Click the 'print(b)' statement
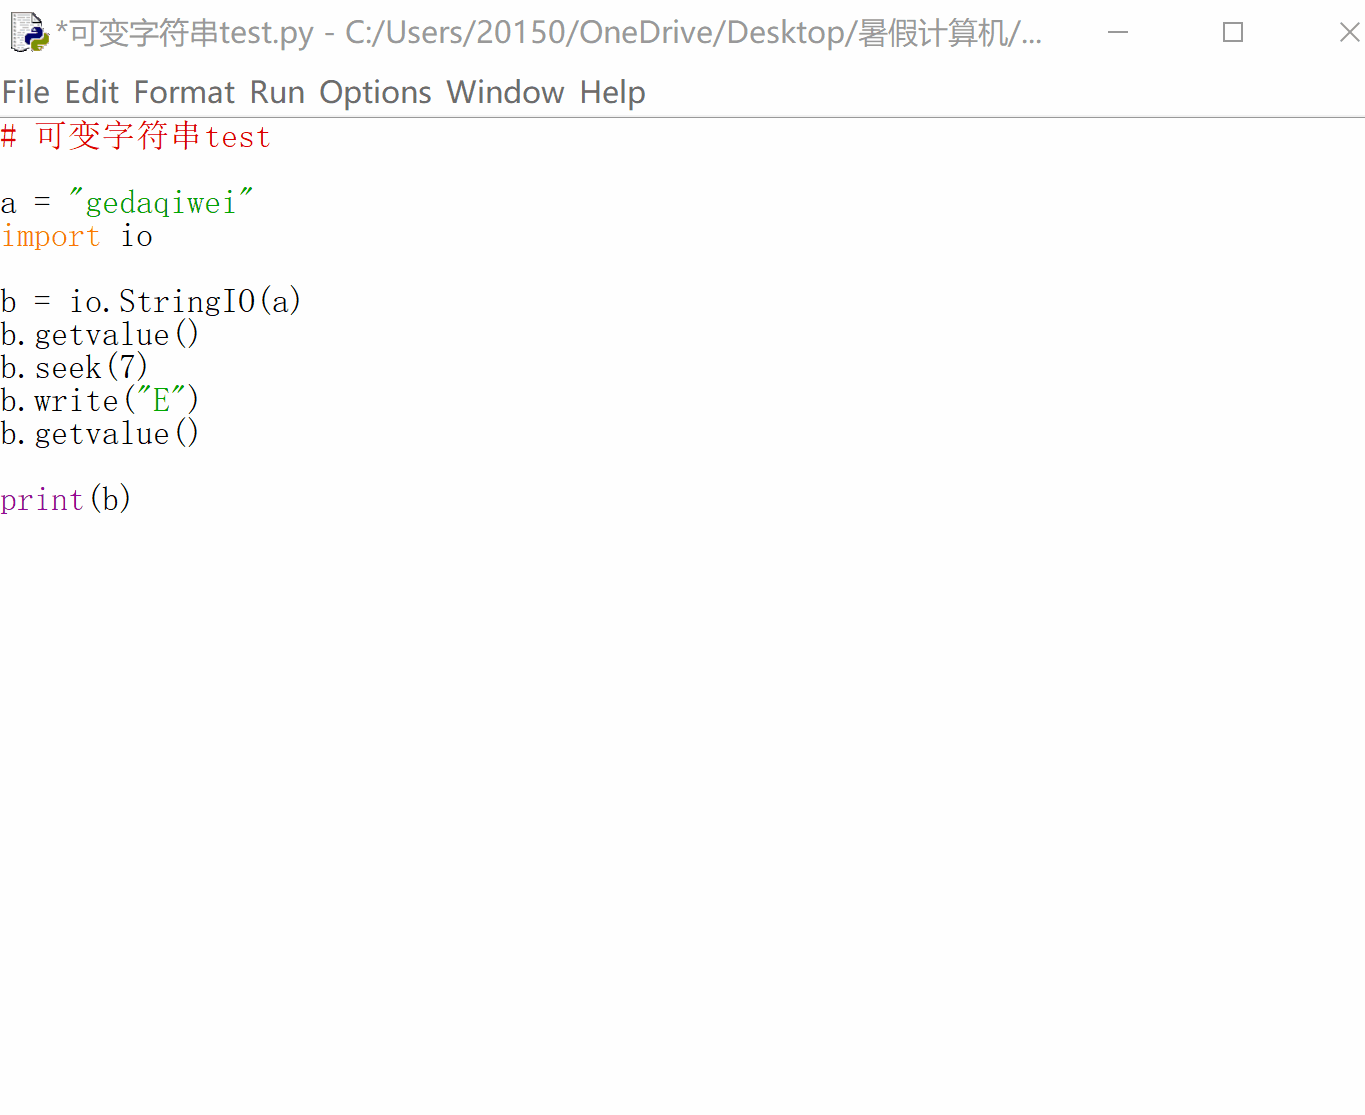Screen dimensions: 1365x1115 (x=66, y=499)
